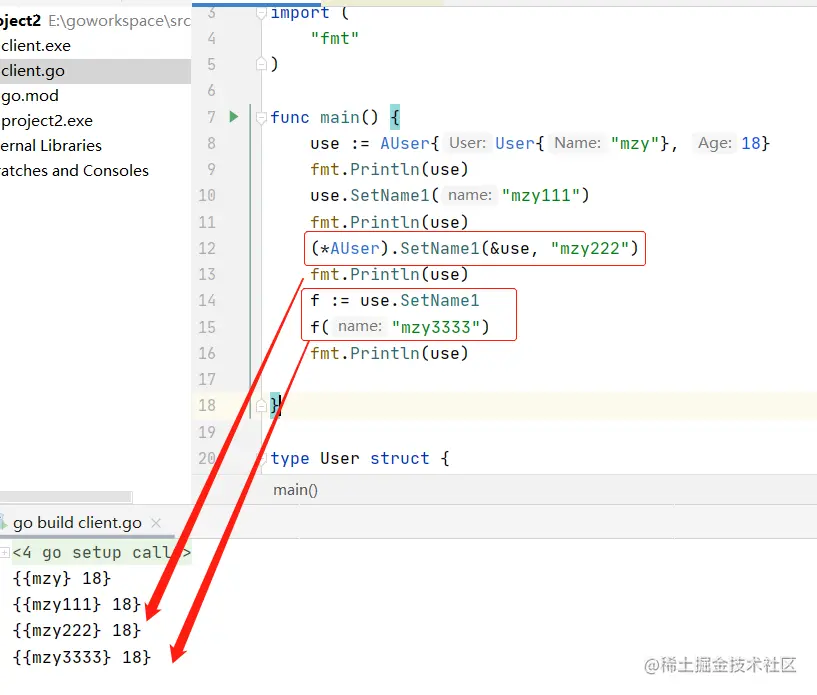Click "mzy222" string on line 12
This screenshot has height=695, width=817.
[590, 249]
